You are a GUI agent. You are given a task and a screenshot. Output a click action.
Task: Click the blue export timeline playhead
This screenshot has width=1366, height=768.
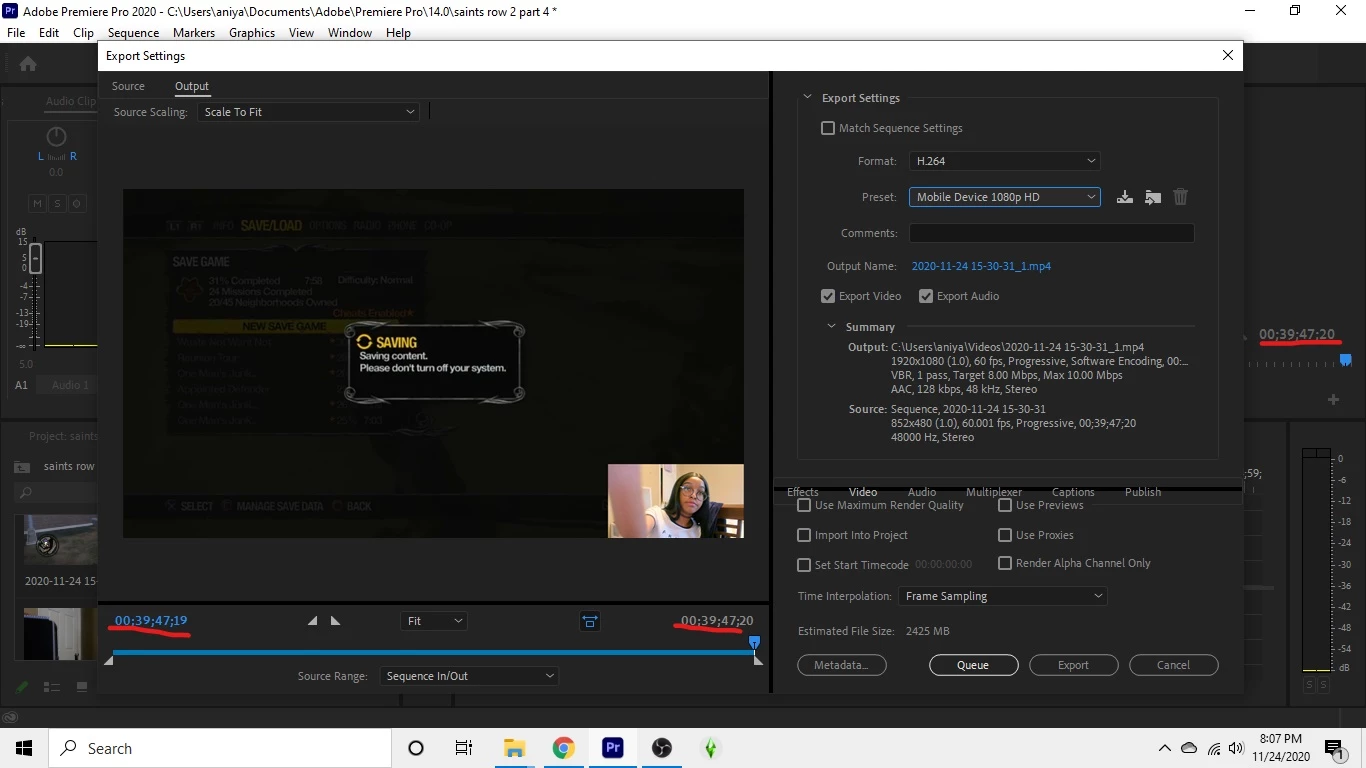[x=755, y=643]
